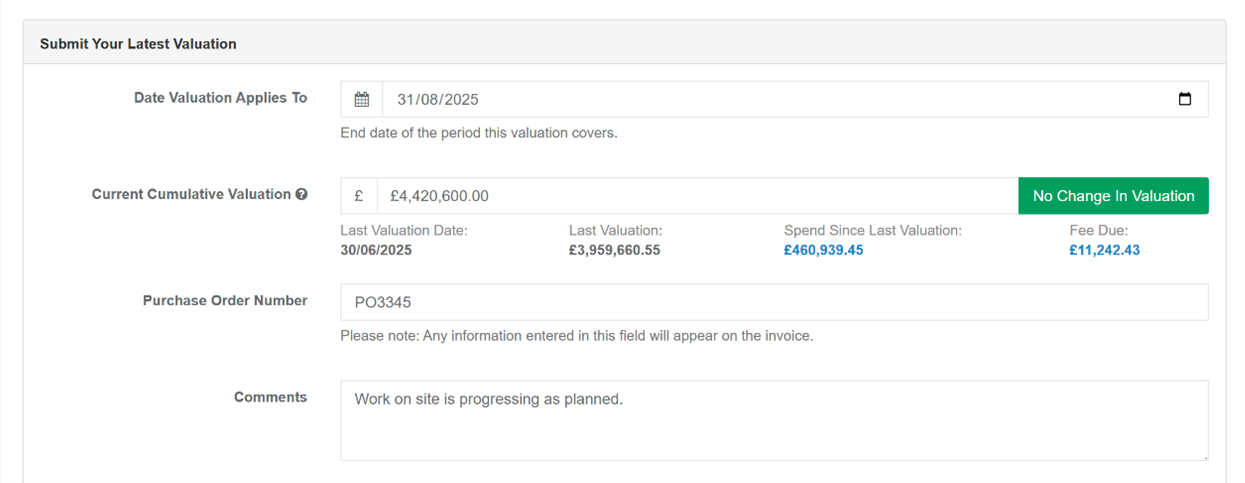The image size is (1245, 483).
Task: Open the date picker icon at right of date field
Action: tap(1185, 100)
